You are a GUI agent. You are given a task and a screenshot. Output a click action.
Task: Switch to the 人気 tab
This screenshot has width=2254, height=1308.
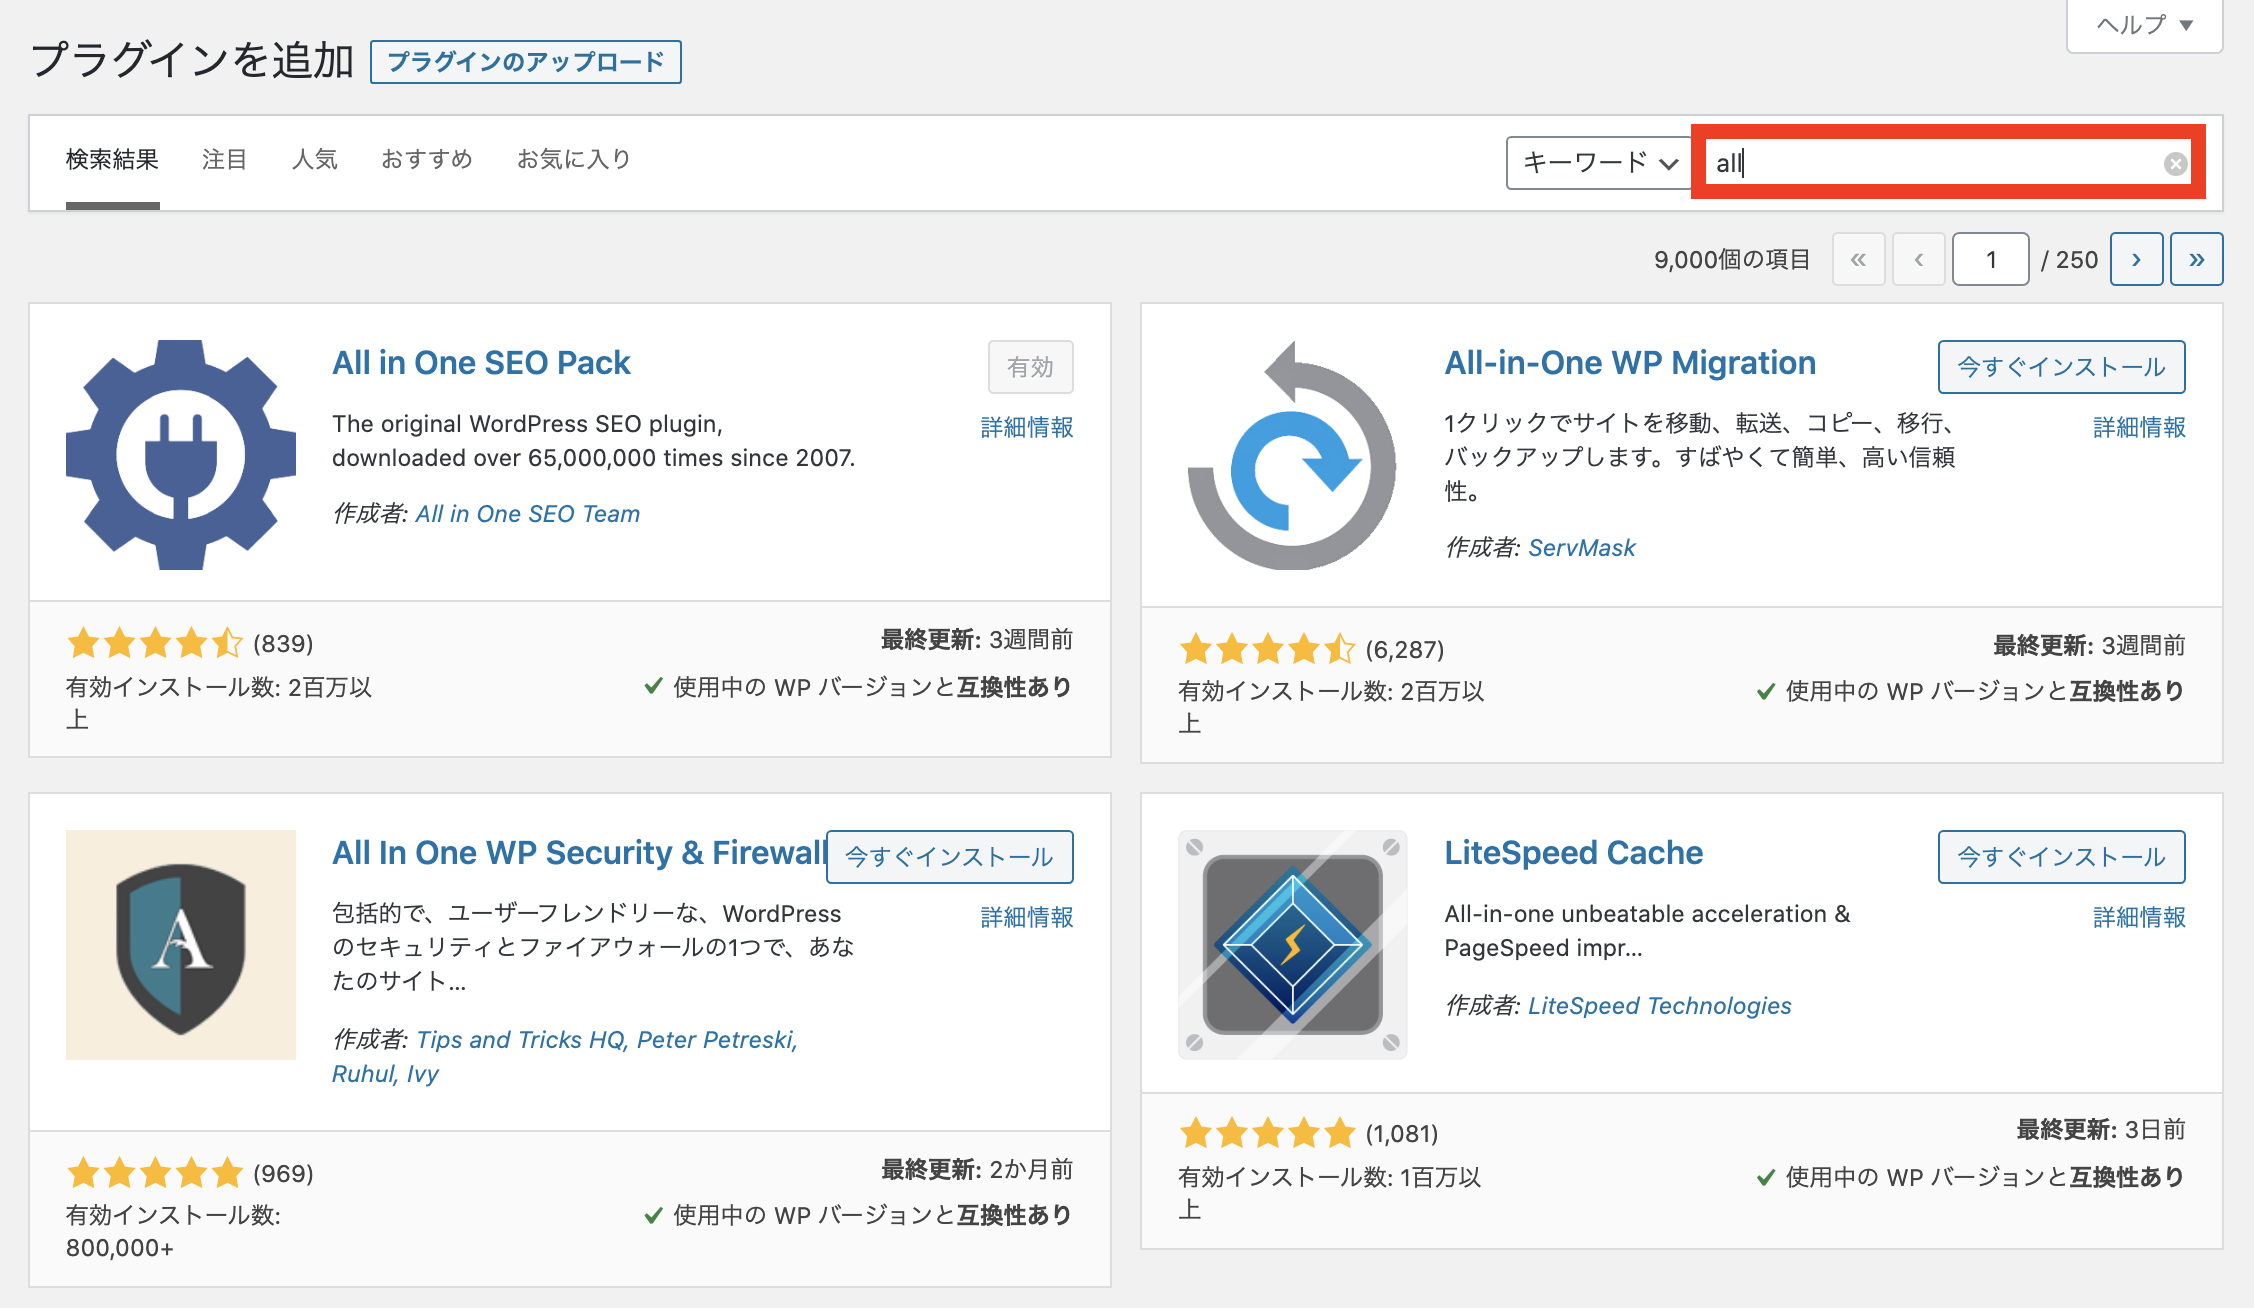point(314,160)
